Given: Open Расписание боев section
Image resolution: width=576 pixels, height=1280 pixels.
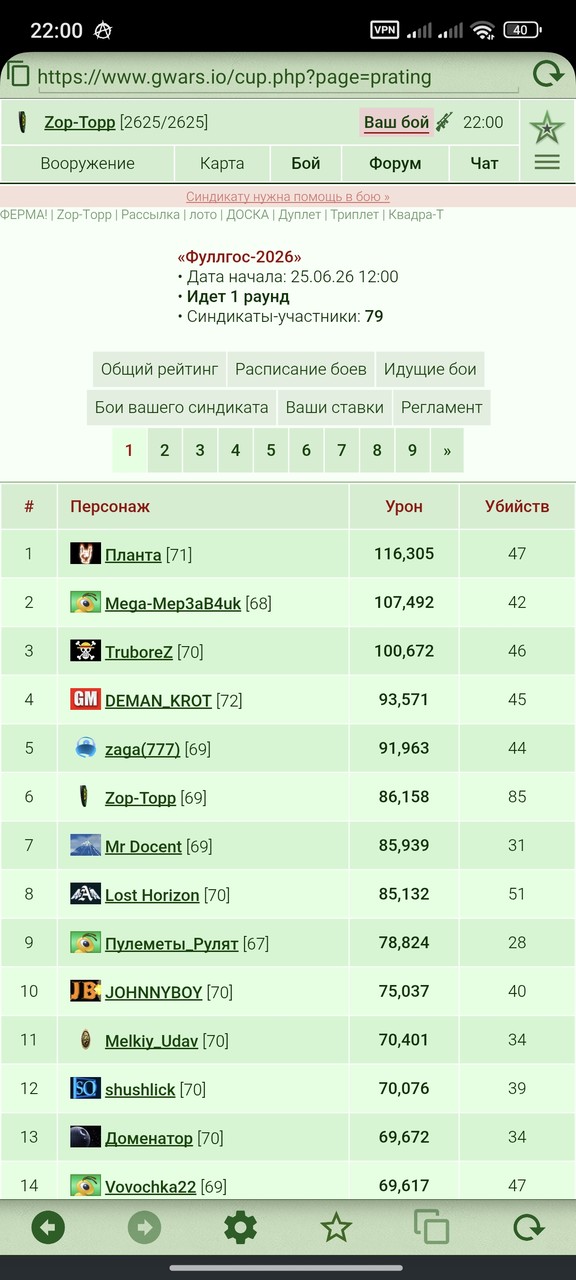Looking at the screenshot, I should pos(301,369).
